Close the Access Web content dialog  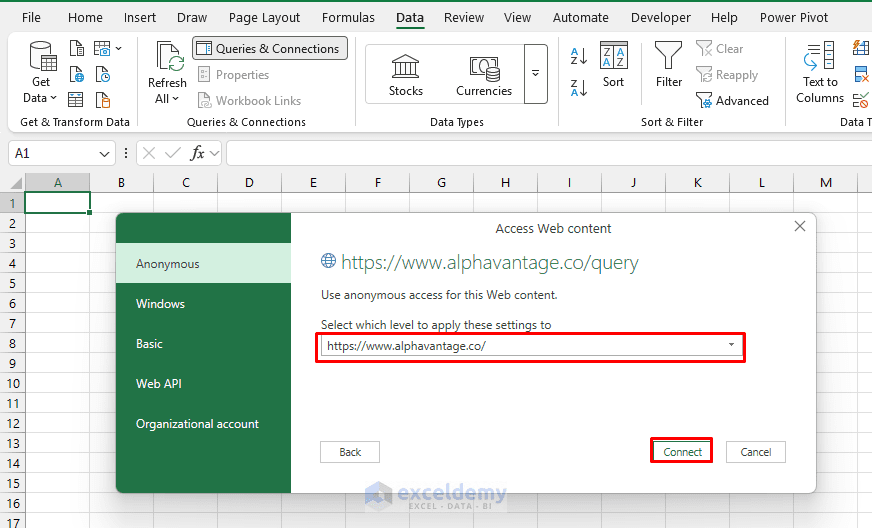pyautogui.click(x=800, y=226)
